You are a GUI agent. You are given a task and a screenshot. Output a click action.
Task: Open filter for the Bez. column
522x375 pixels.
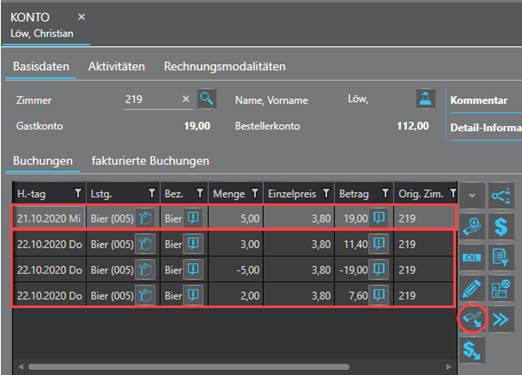click(x=200, y=193)
